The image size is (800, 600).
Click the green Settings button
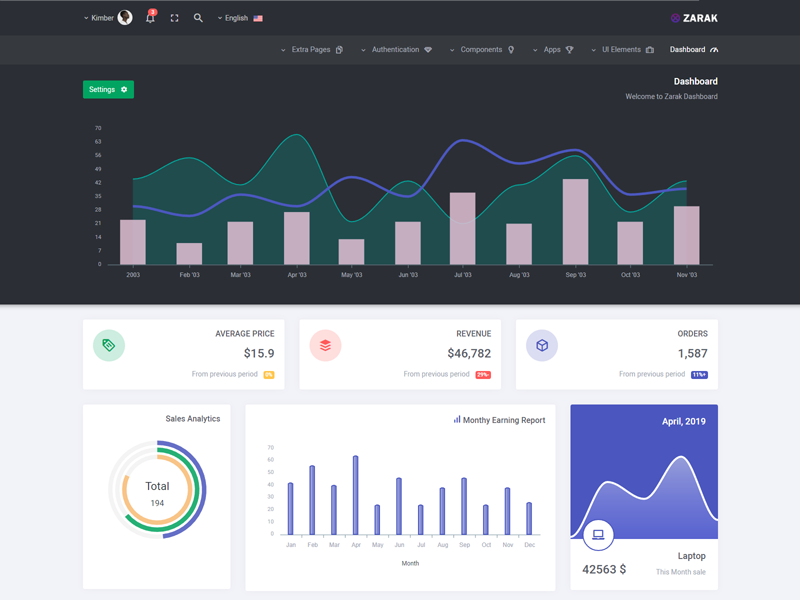tap(108, 90)
